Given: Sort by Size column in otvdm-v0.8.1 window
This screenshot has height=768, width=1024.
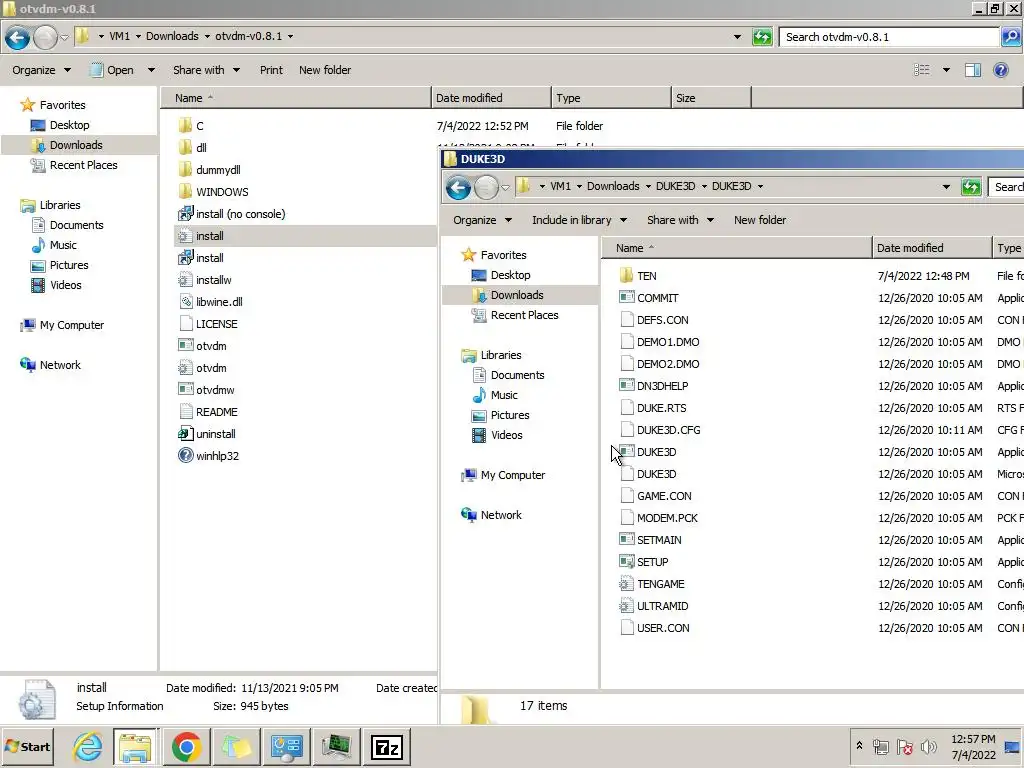Looking at the screenshot, I should click(711, 98).
